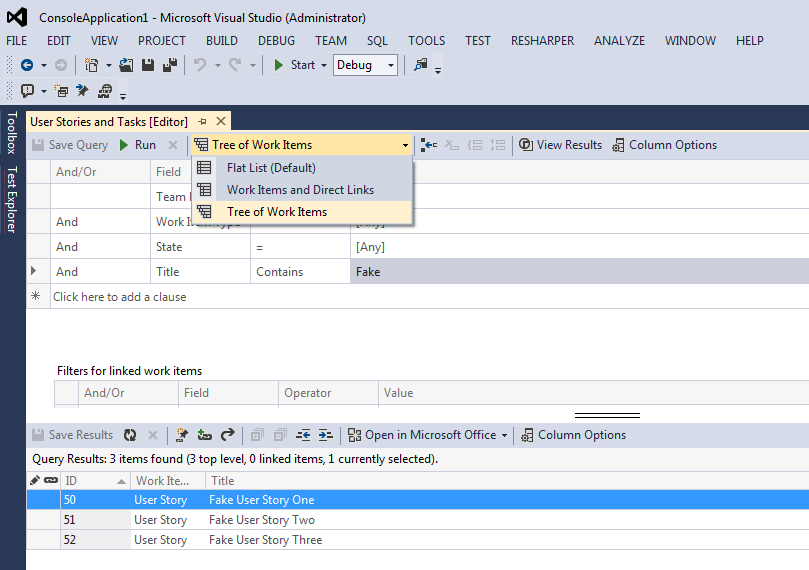Click the outdent work item icon
Screen dimensions: 809x570
point(303,435)
